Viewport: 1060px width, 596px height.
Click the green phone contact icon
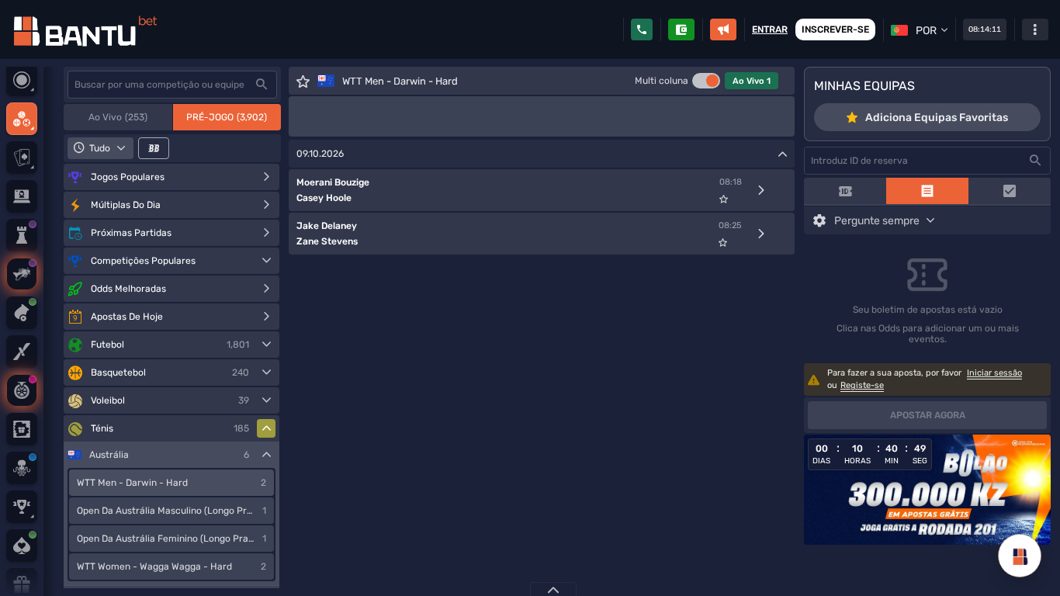point(642,30)
